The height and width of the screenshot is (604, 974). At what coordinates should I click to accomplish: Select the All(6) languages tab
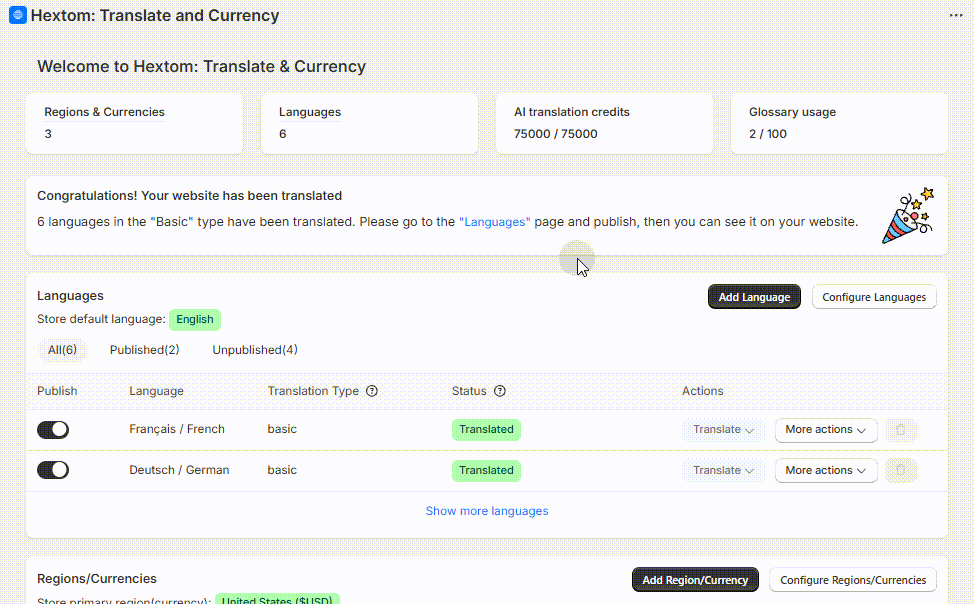click(x=62, y=350)
